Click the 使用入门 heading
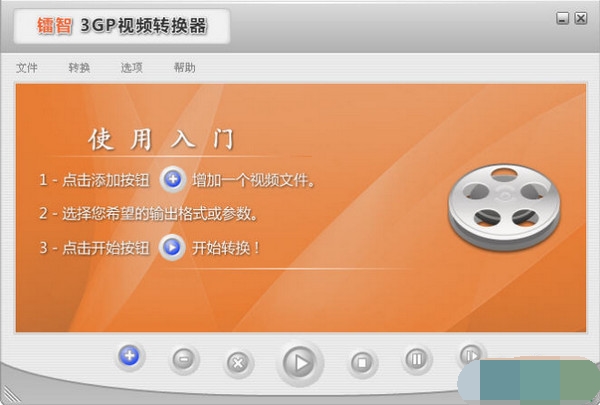Screen dimensions: 600x405 click(x=161, y=139)
